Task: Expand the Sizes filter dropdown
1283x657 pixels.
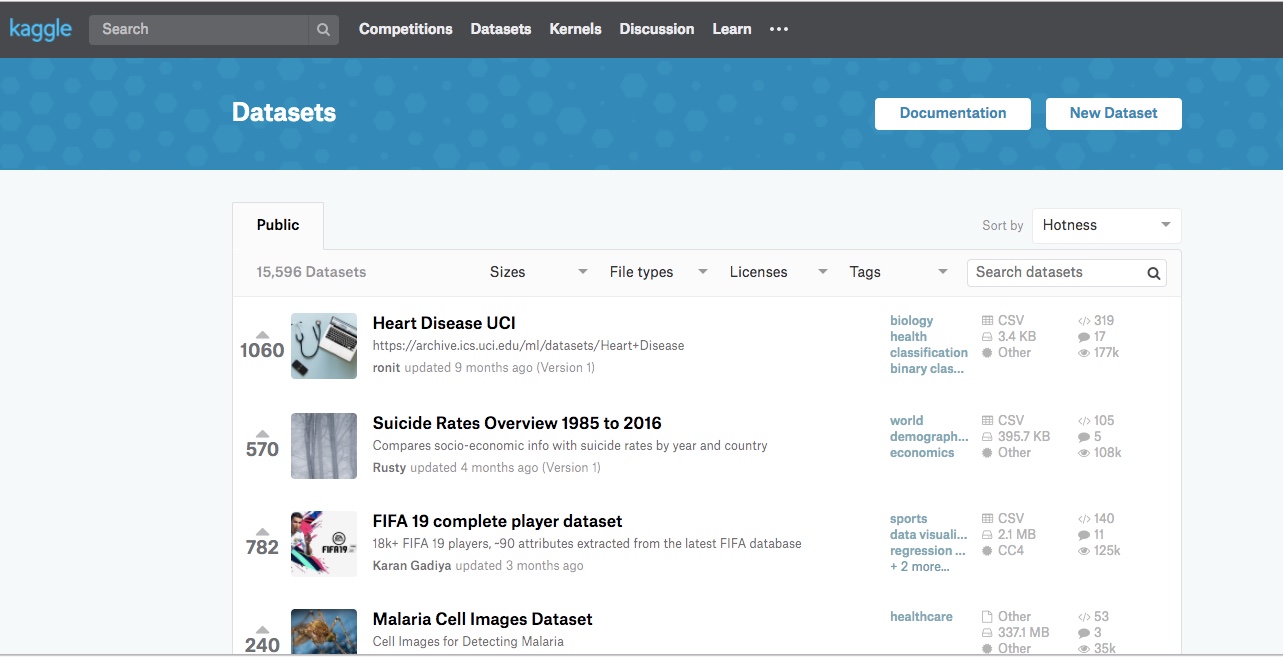Action: click(x=538, y=272)
